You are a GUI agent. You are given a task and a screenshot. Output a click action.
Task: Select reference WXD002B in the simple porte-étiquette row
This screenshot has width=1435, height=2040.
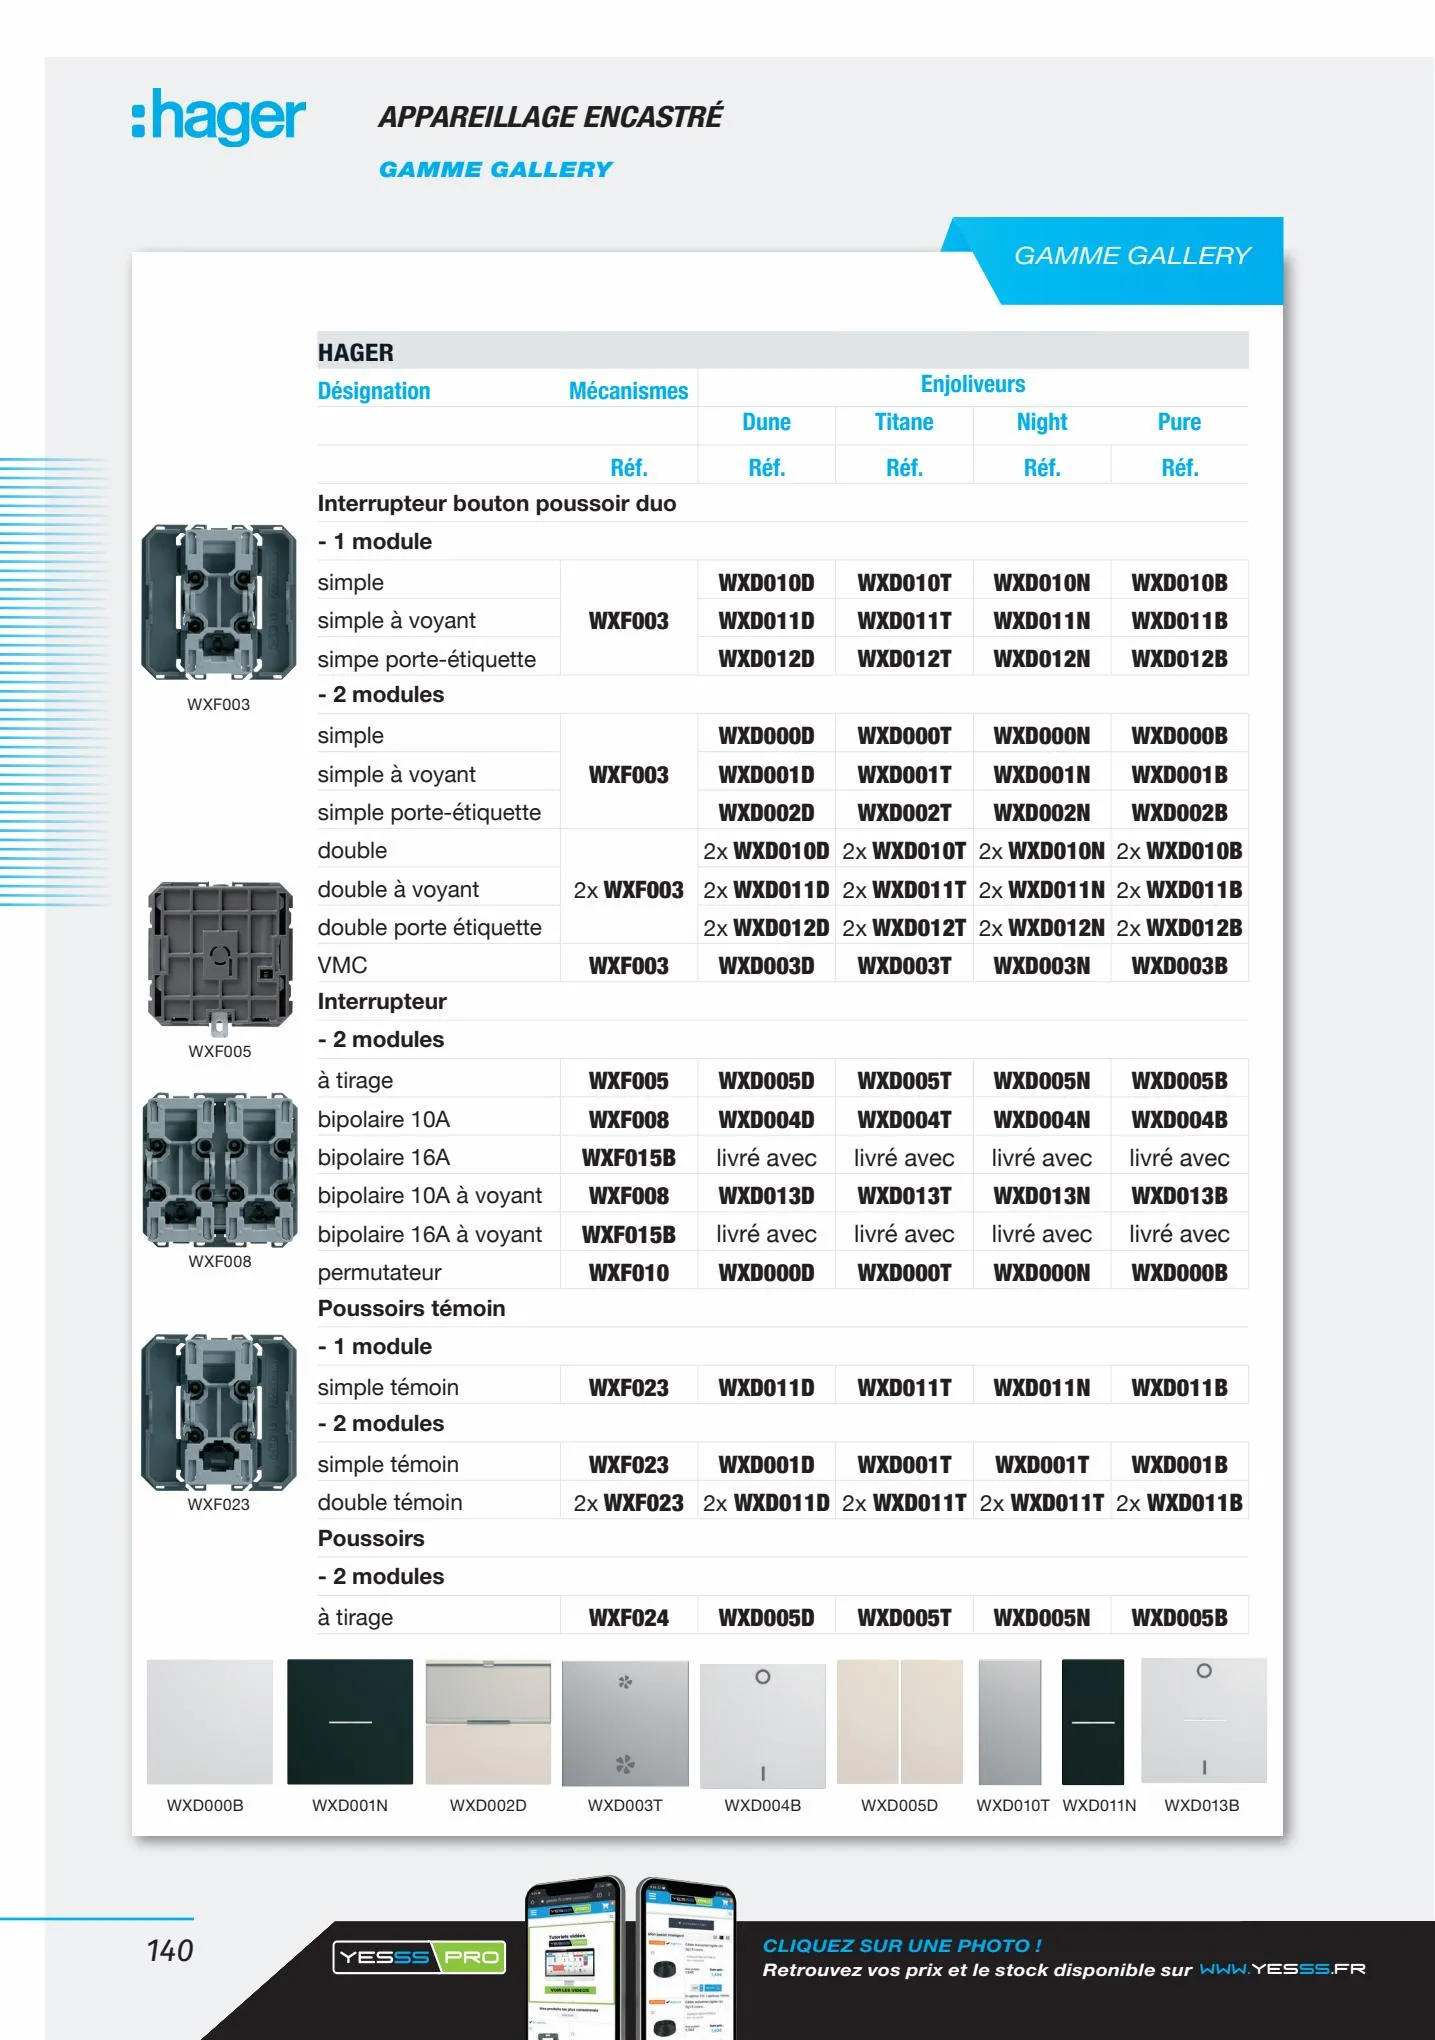point(1179,813)
